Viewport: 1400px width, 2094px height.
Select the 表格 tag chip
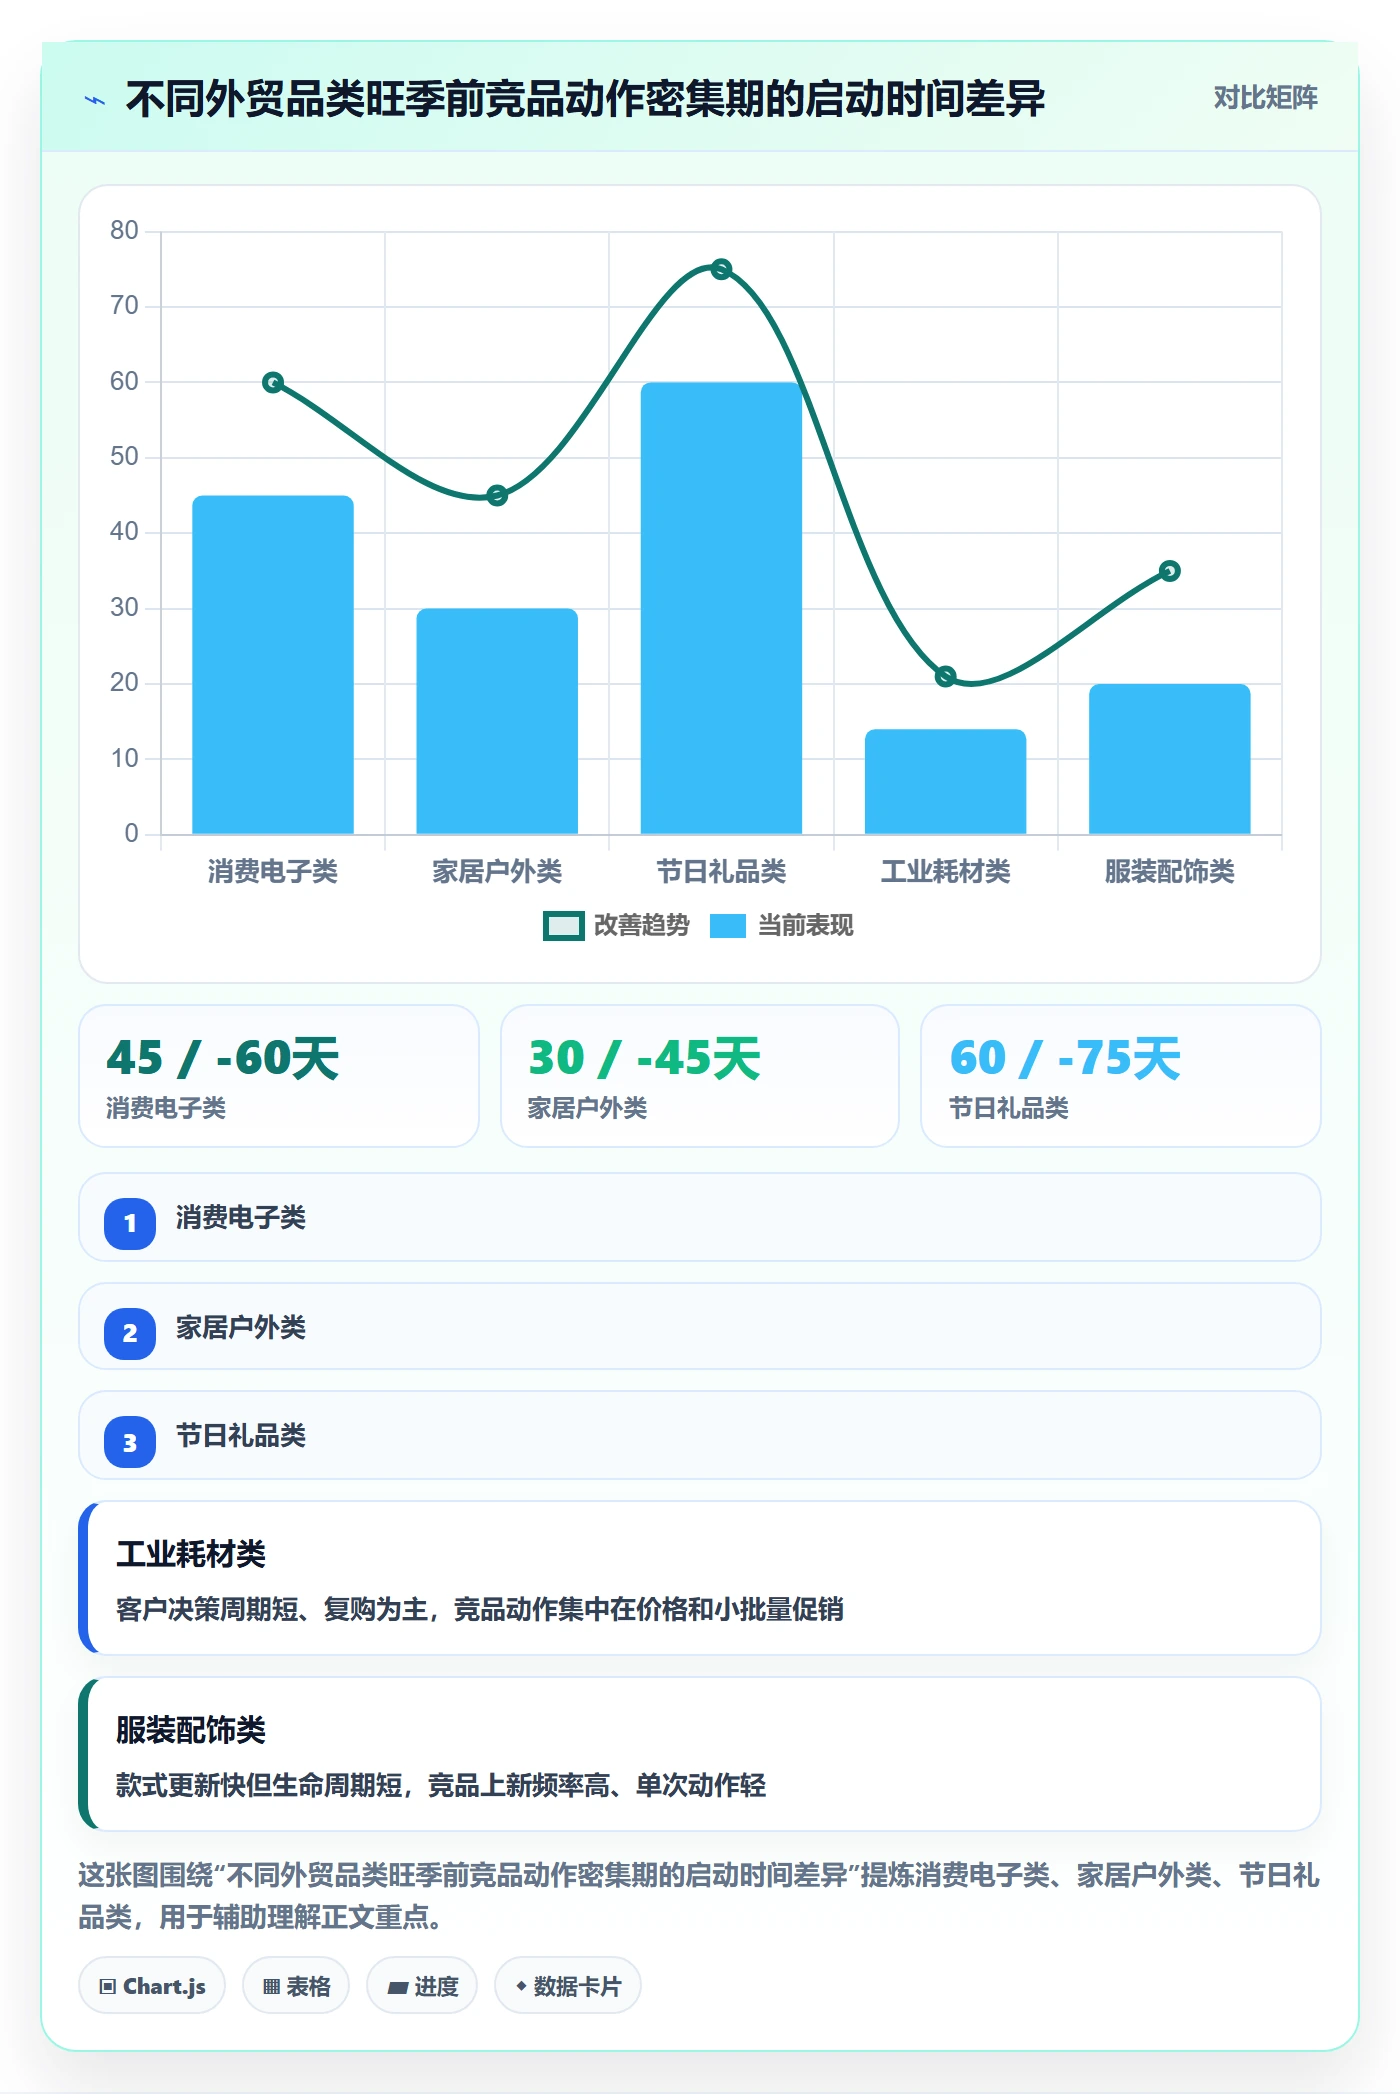(x=296, y=1986)
